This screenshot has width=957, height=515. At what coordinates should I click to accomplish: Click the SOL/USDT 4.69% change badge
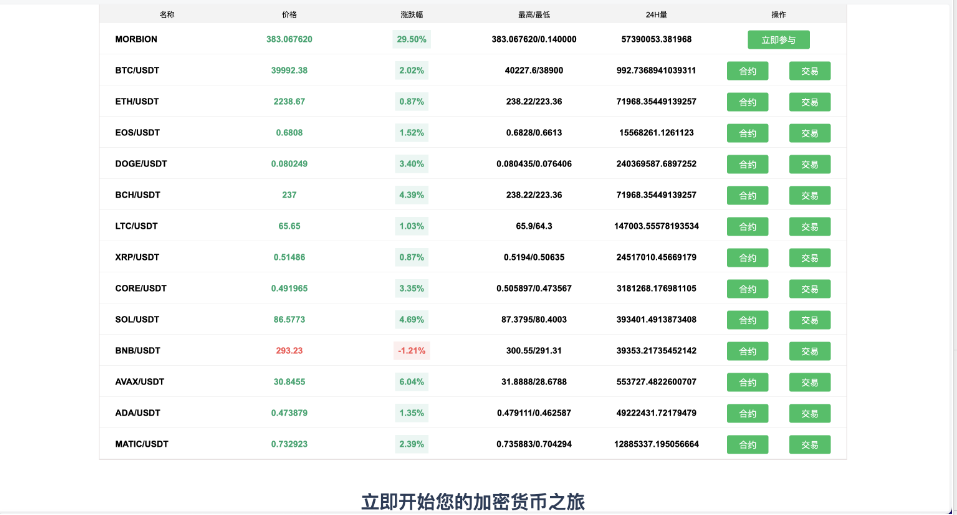point(411,320)
